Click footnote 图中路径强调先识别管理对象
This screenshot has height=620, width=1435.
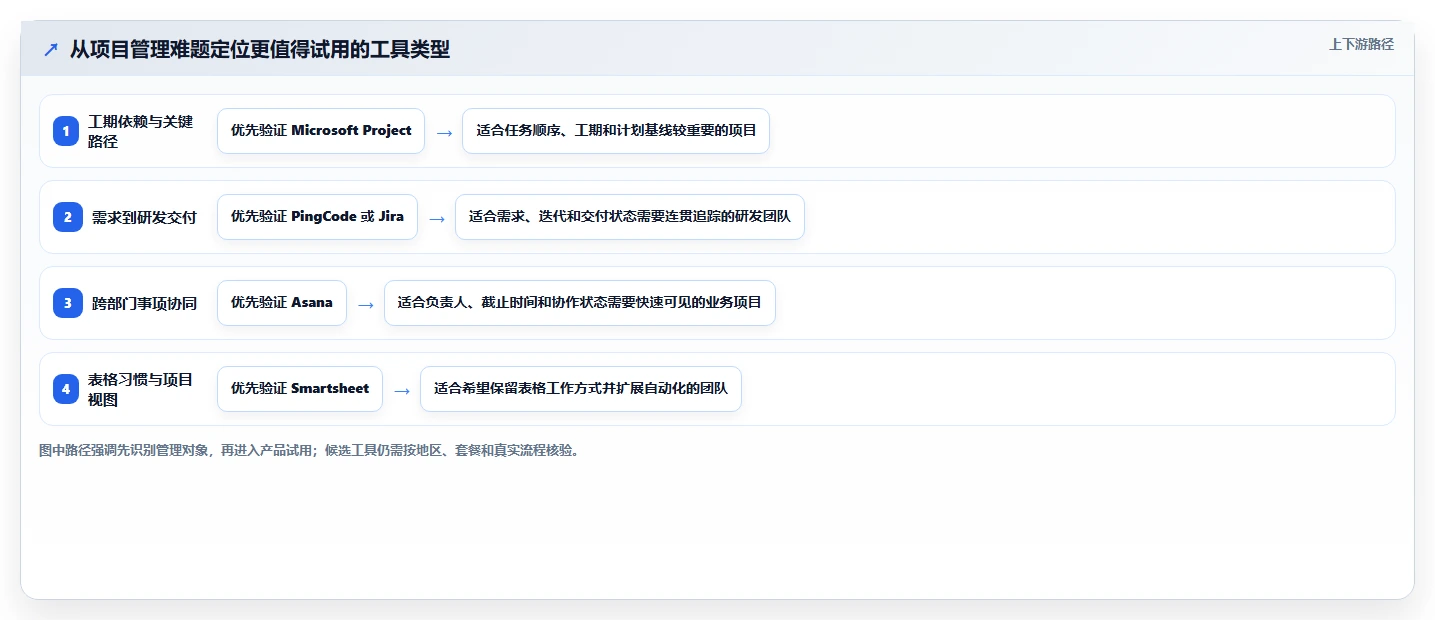click(309, 450)
